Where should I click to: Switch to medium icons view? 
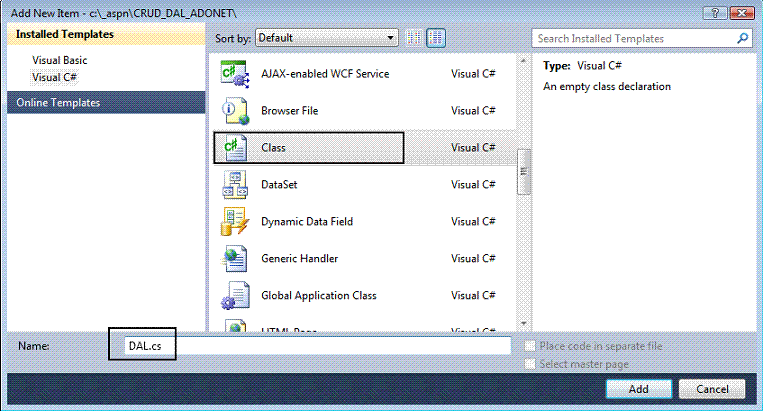(436, 38)
